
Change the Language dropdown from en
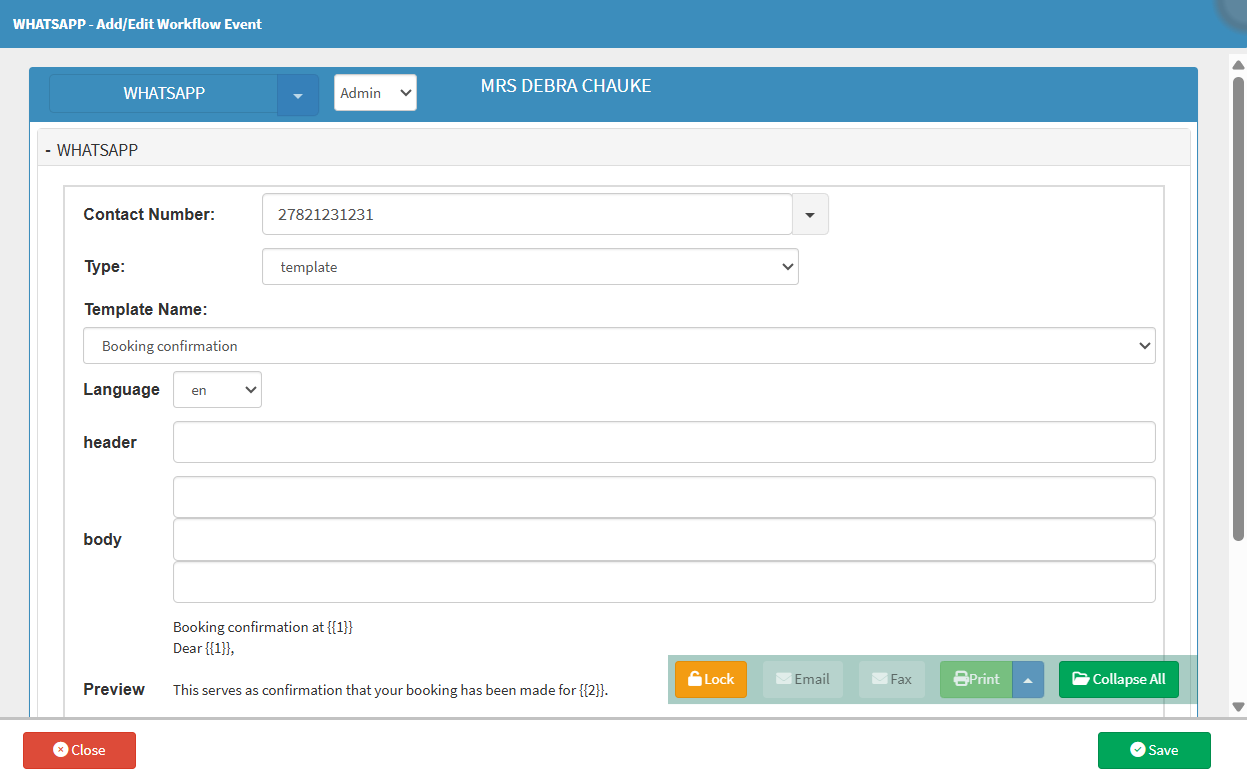217,390
